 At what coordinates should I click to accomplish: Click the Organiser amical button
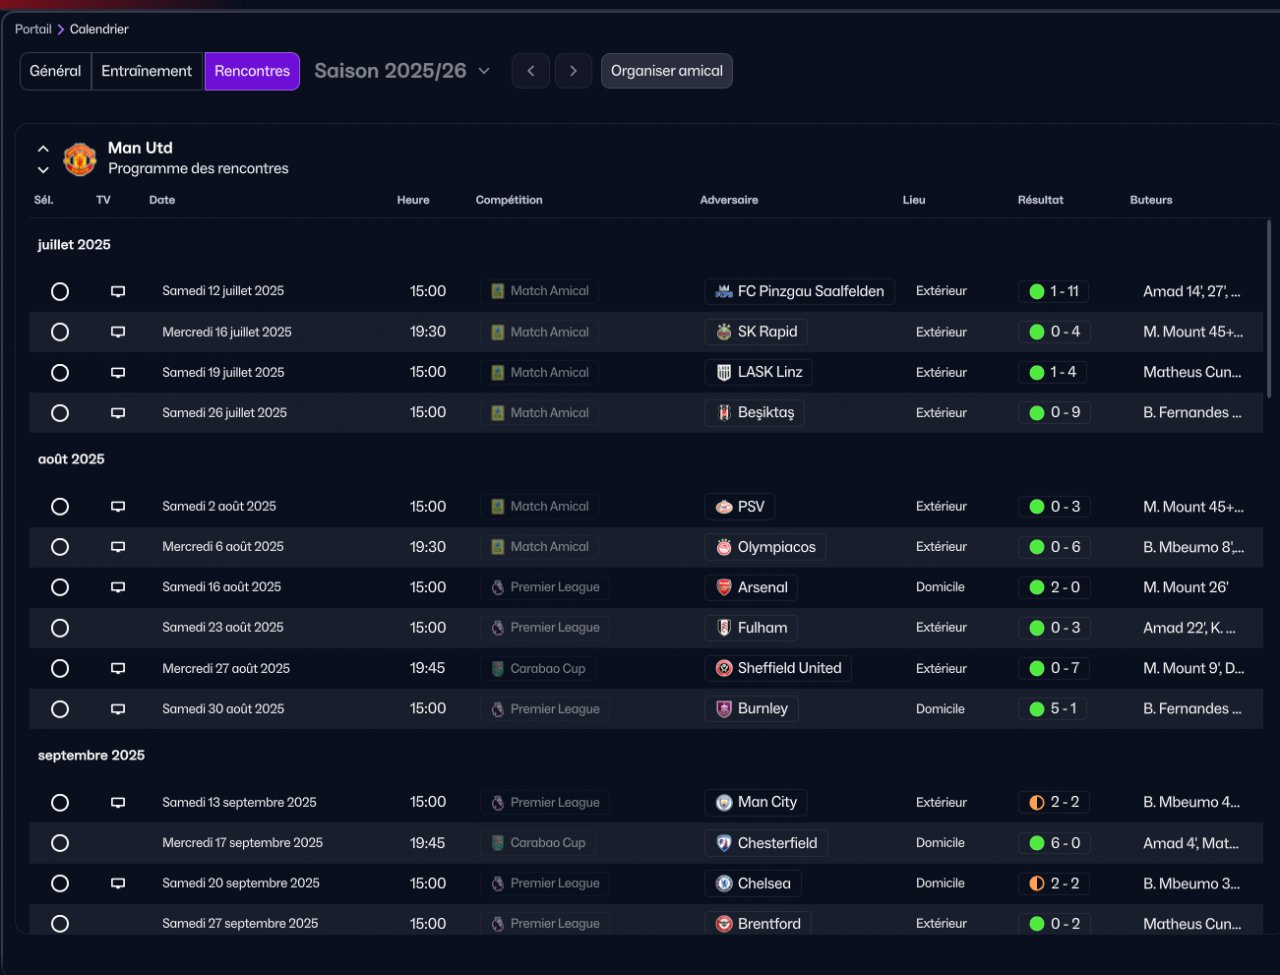click(666, 71)
